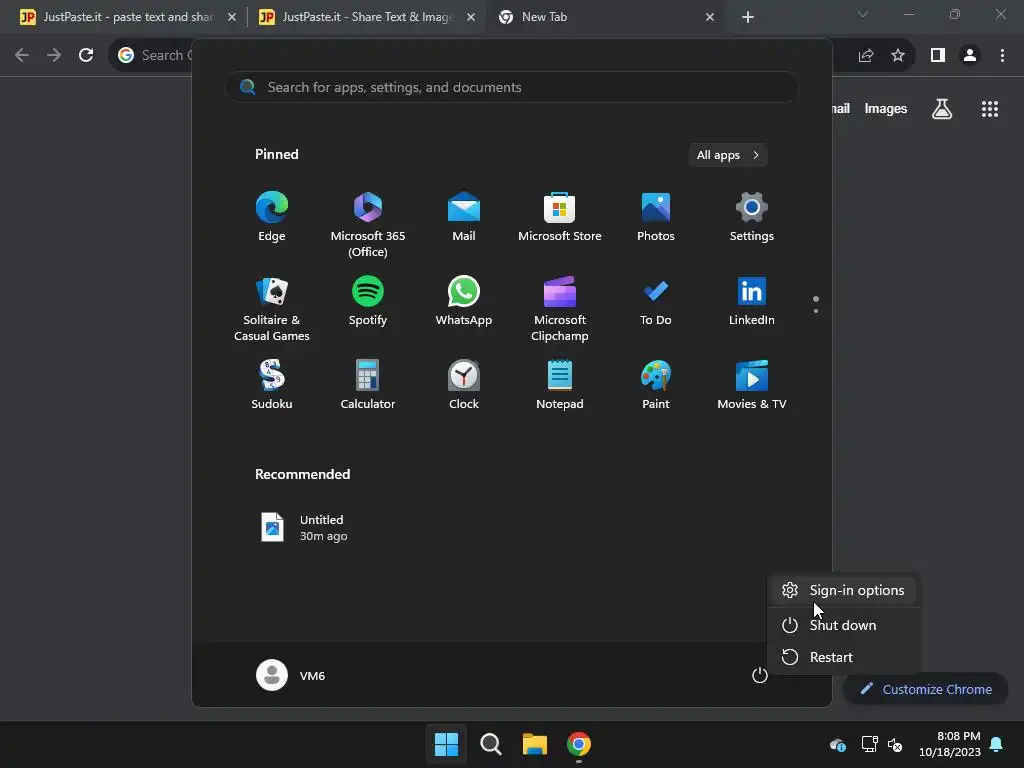The width and height of the screenshot is (1024, 768).
Task: Reload the Chrome page
Action: (x=86, y=56)
